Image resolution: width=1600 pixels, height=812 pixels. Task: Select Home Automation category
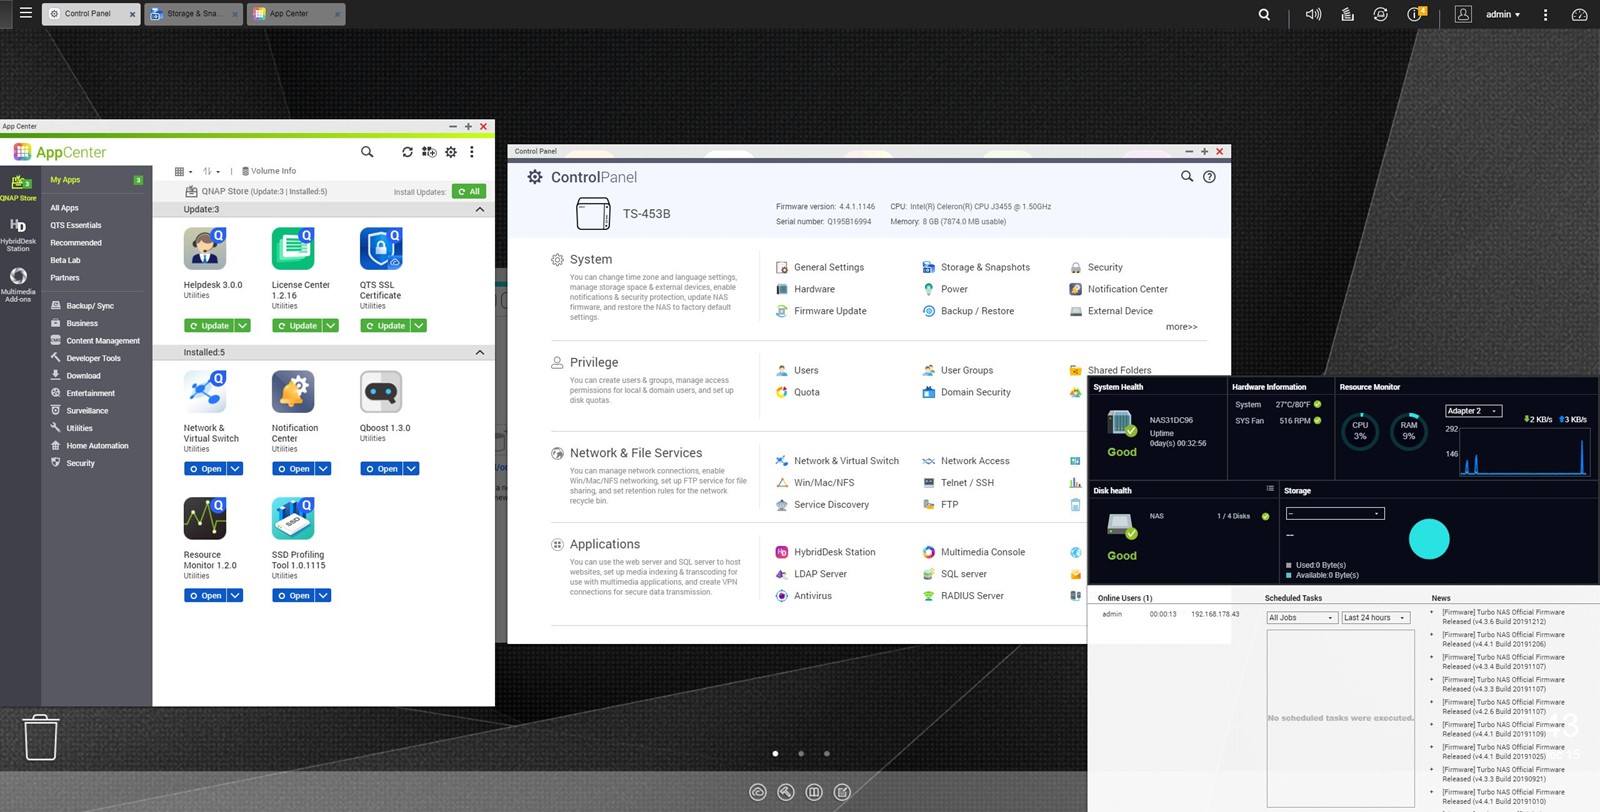pyautogui.click(x=97, y=446)
